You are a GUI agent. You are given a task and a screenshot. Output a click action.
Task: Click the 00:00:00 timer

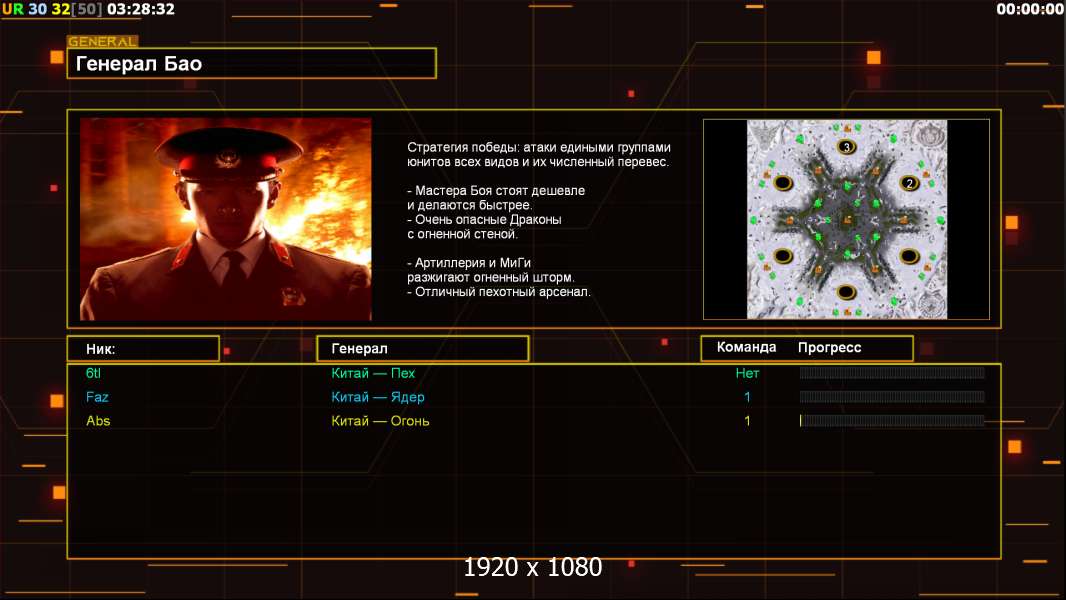click(1030, 9)
